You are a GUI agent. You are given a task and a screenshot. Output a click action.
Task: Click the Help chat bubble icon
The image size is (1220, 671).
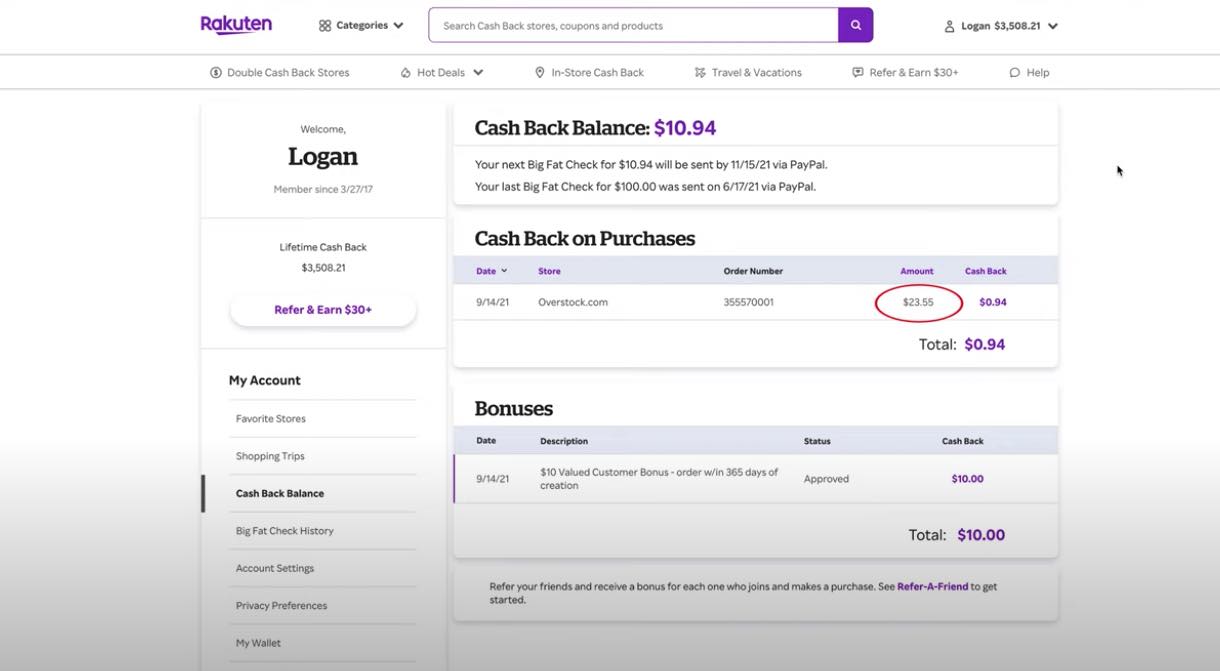[x=1015, y=72]
